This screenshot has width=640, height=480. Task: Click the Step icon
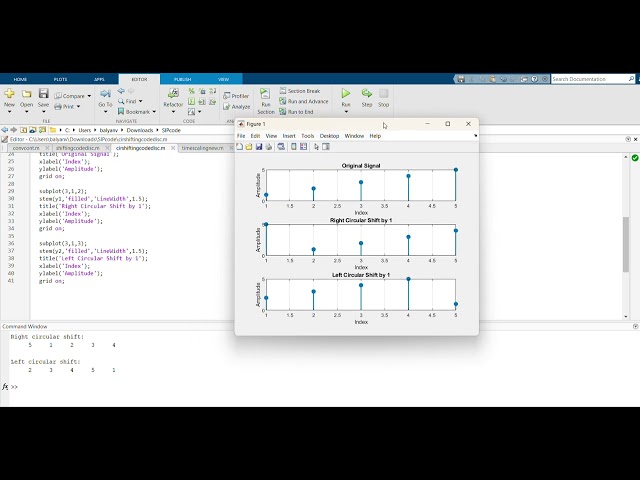[x=367, y=93]
